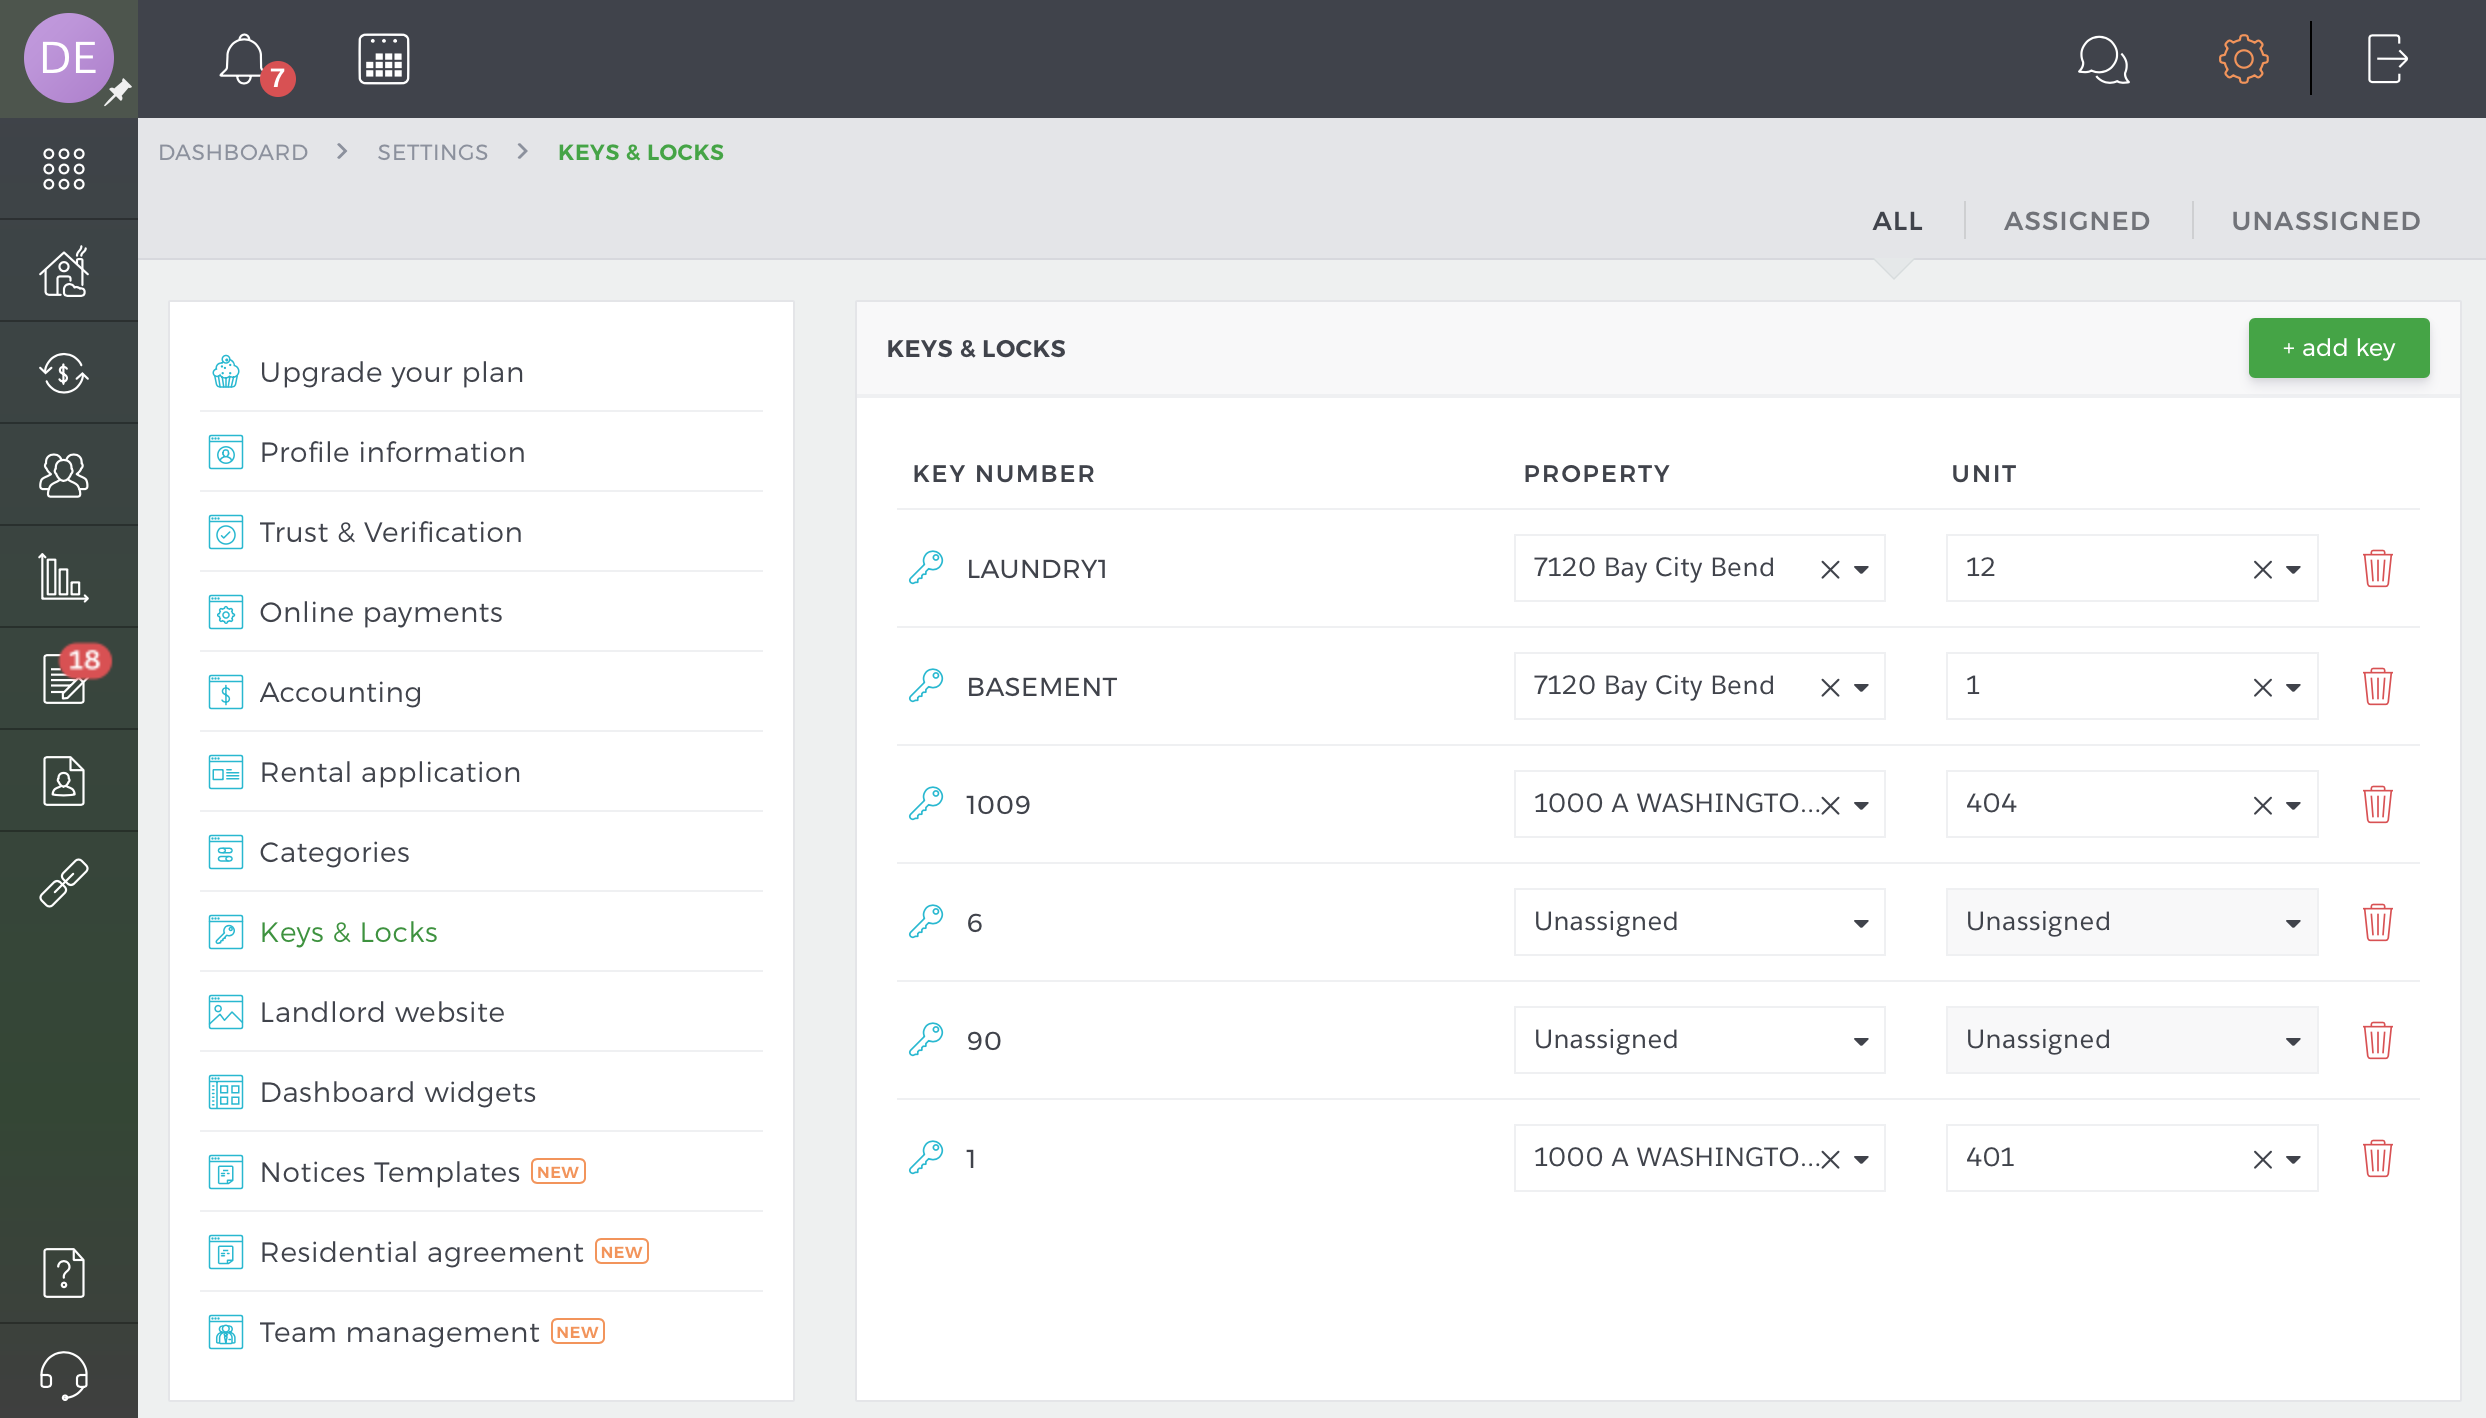This screenshot has height=1418, width=2486.
Task: Delete key 90 with trash icon
Action: [x=2377, y=1040]
